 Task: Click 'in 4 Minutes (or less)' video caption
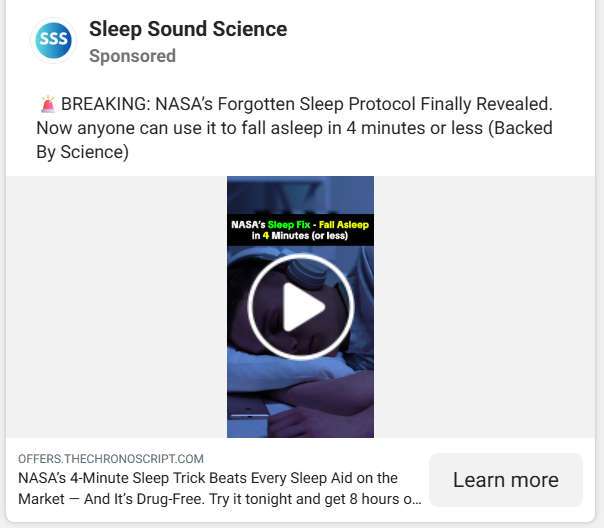tap(299, 236)
